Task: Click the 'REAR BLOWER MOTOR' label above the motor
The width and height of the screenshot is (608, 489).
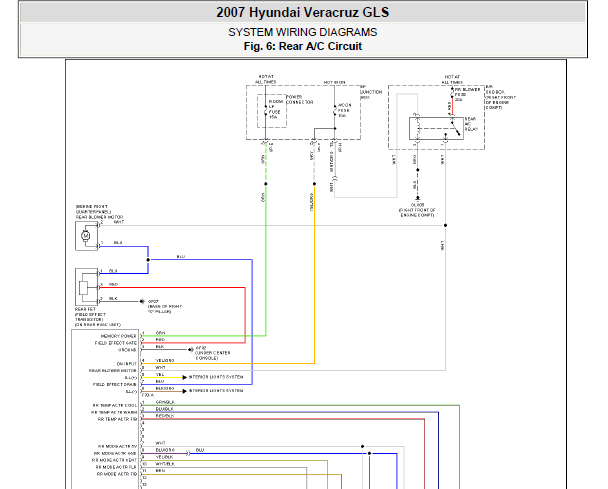Action: (99, 217)
